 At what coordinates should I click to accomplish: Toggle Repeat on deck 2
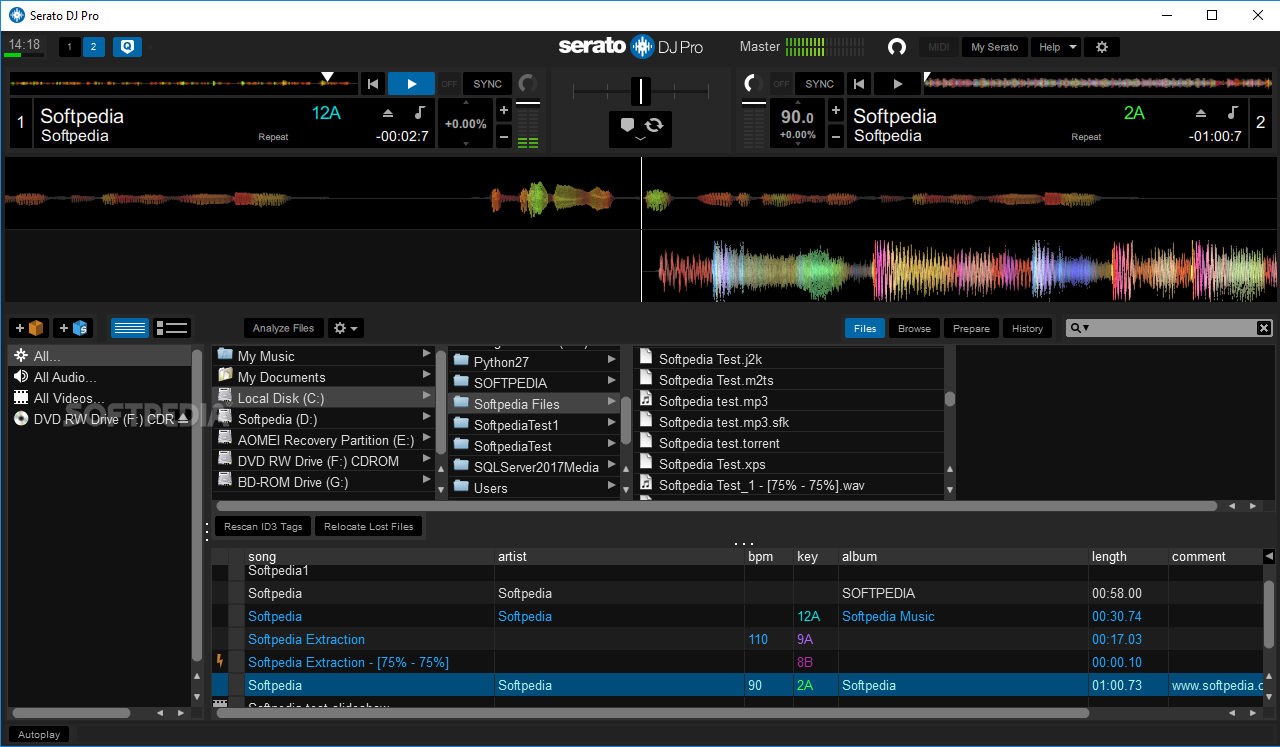click(x=1086, y=137)
